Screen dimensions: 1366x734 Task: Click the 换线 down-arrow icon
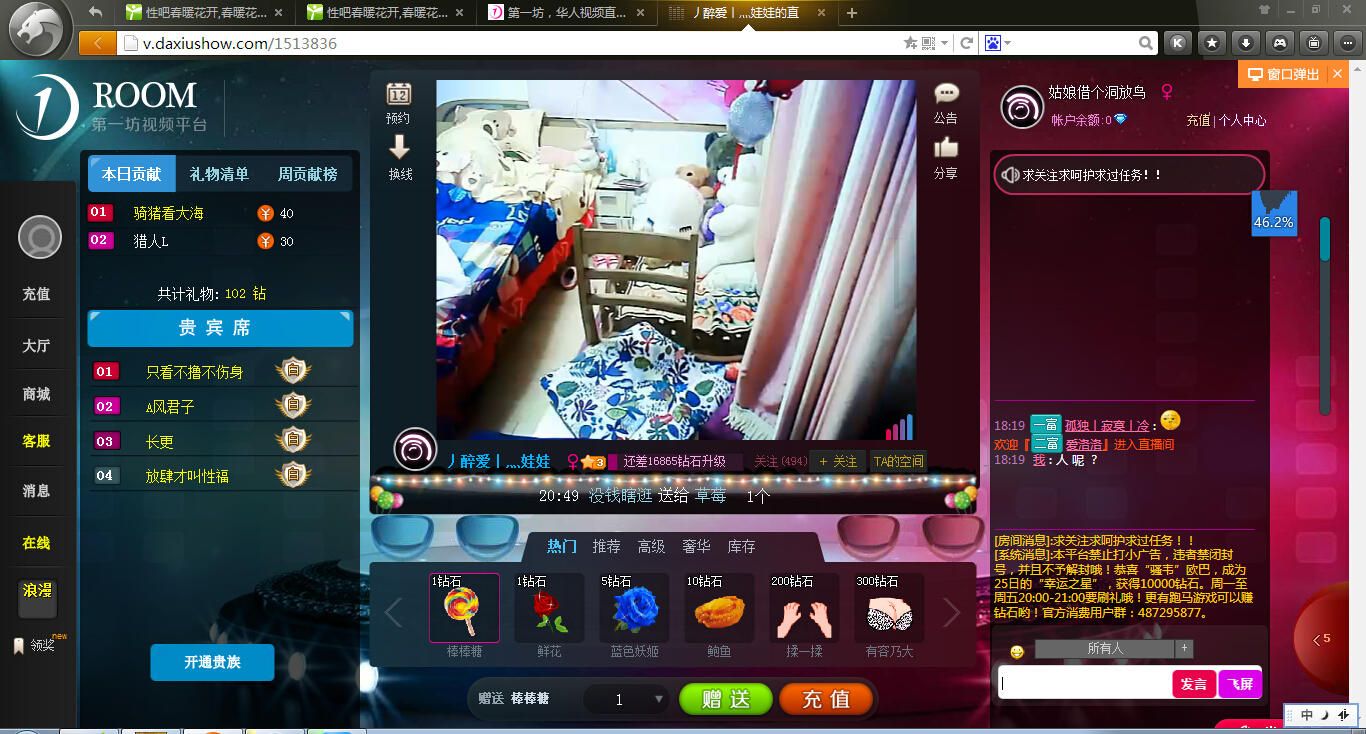(x=399, y=148)
